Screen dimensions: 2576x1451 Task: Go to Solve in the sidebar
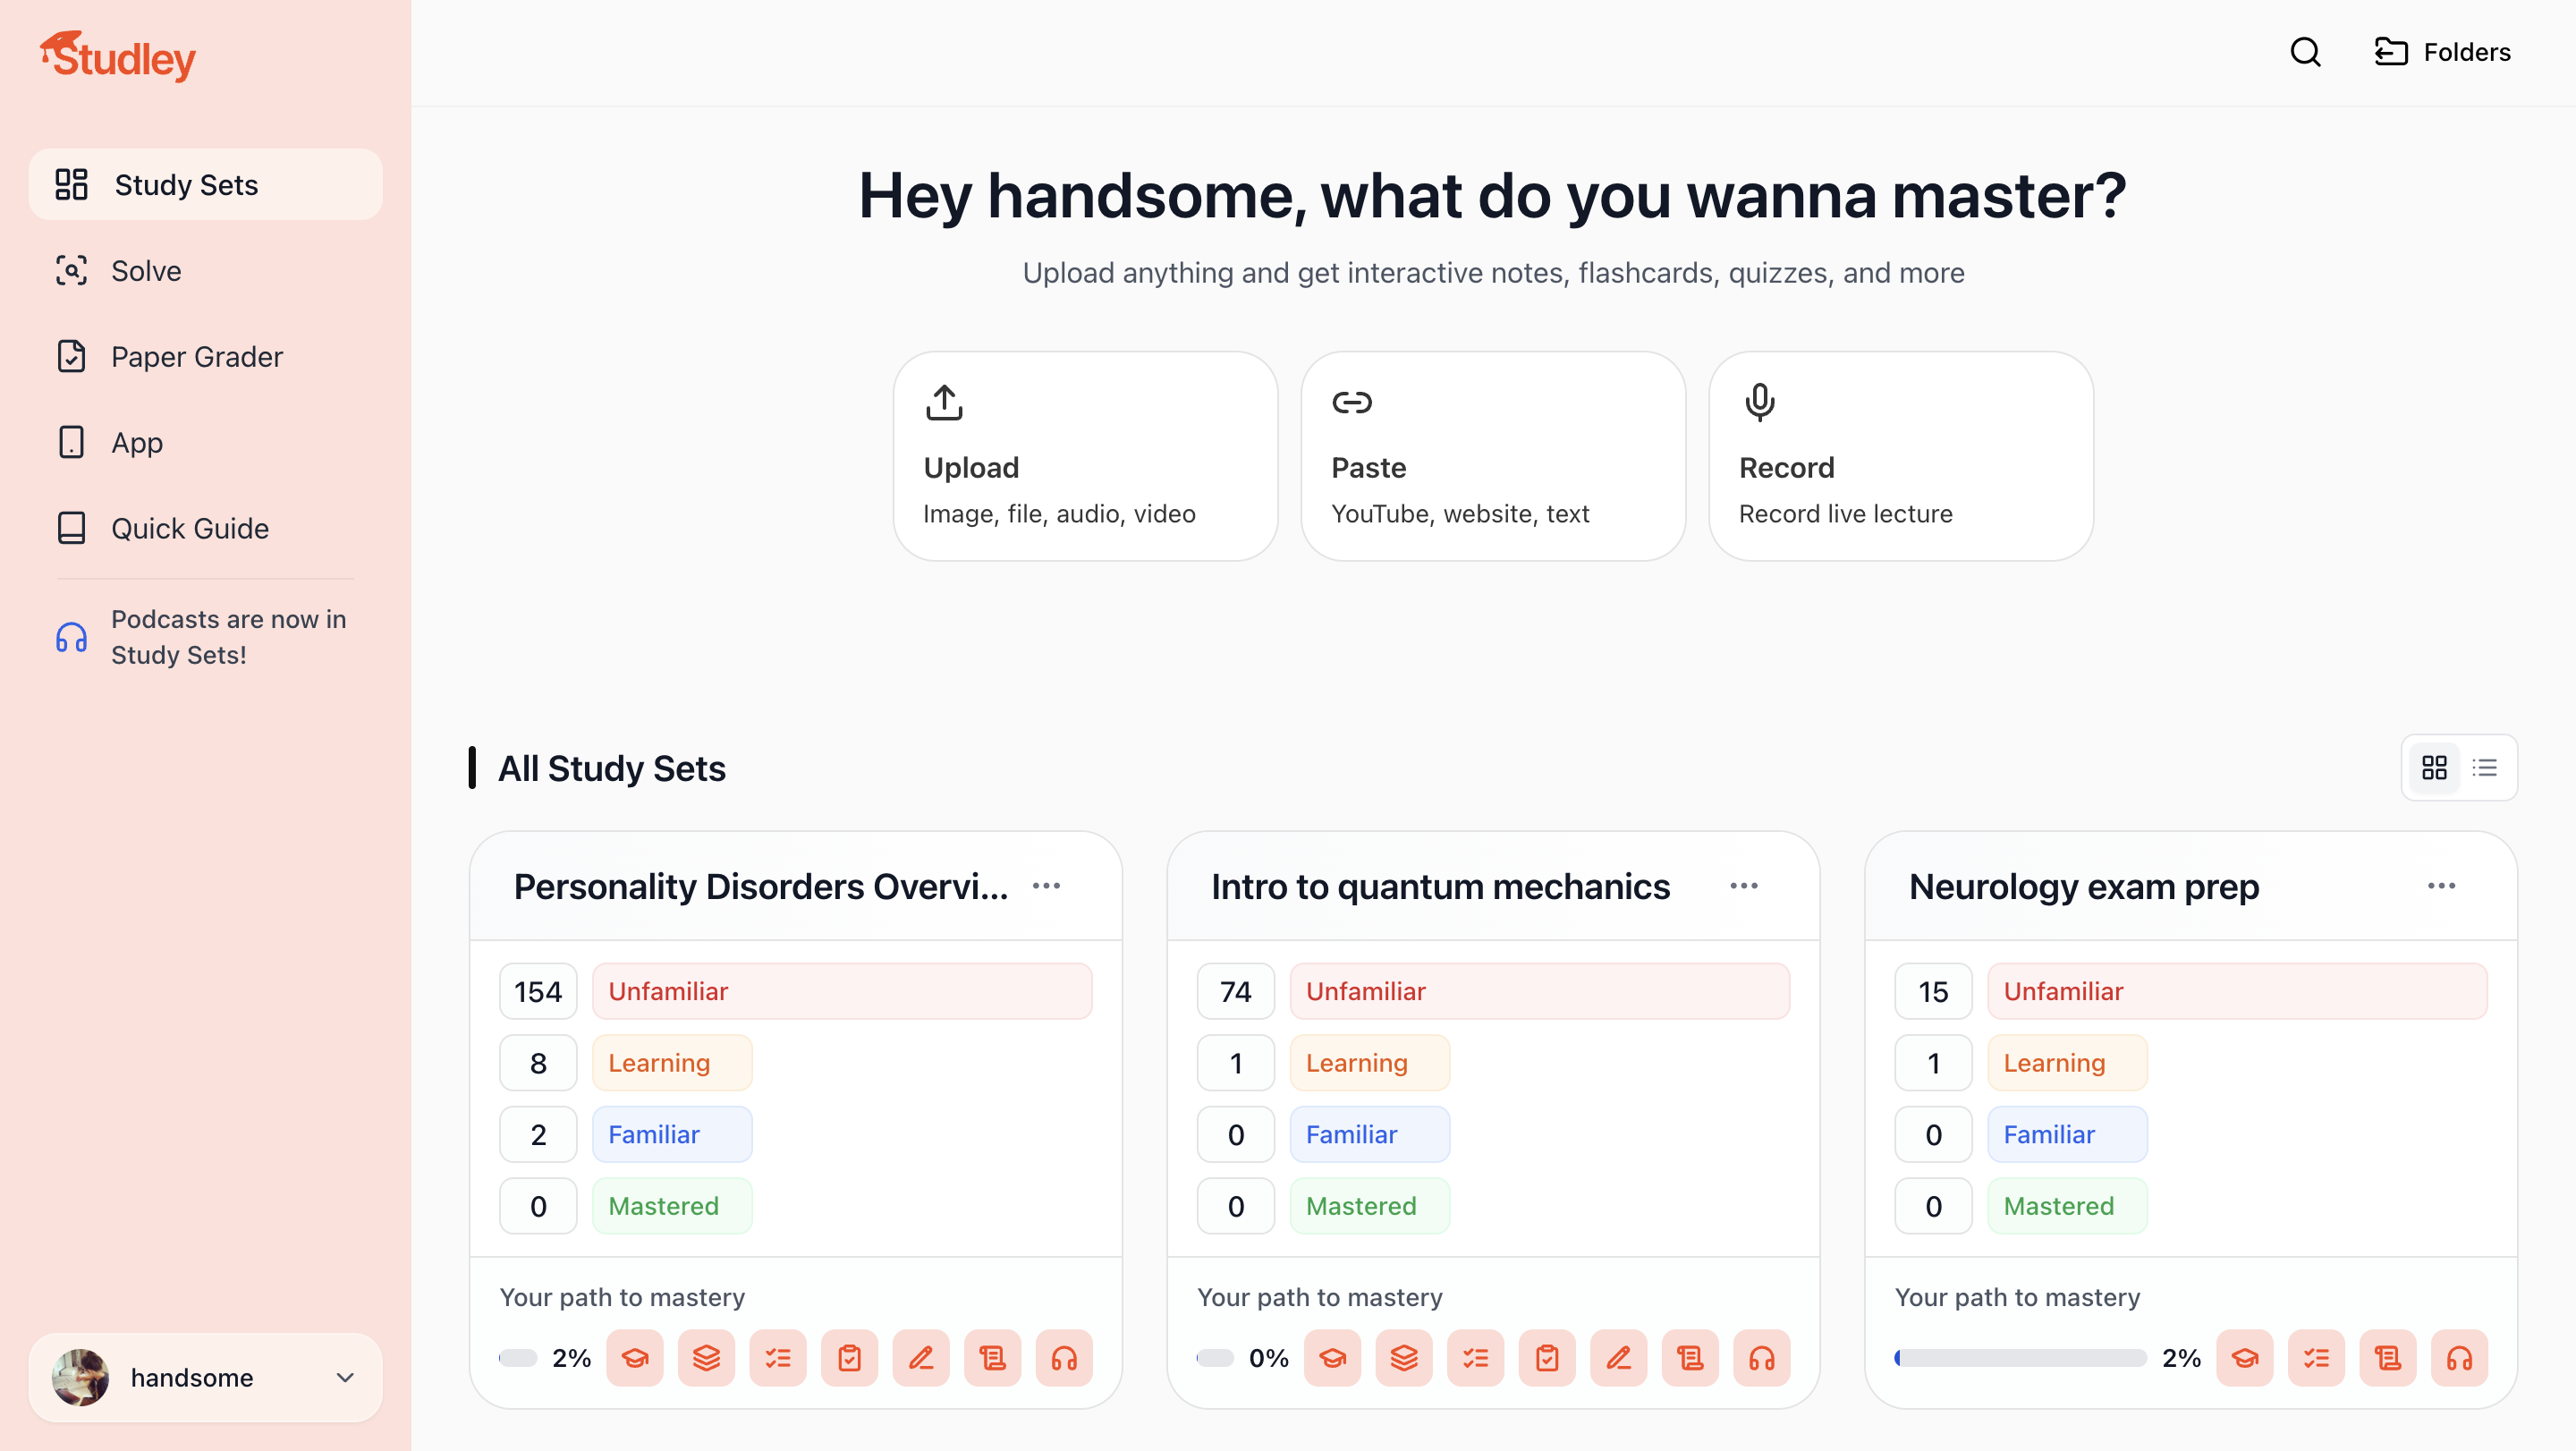click(146, 271)
